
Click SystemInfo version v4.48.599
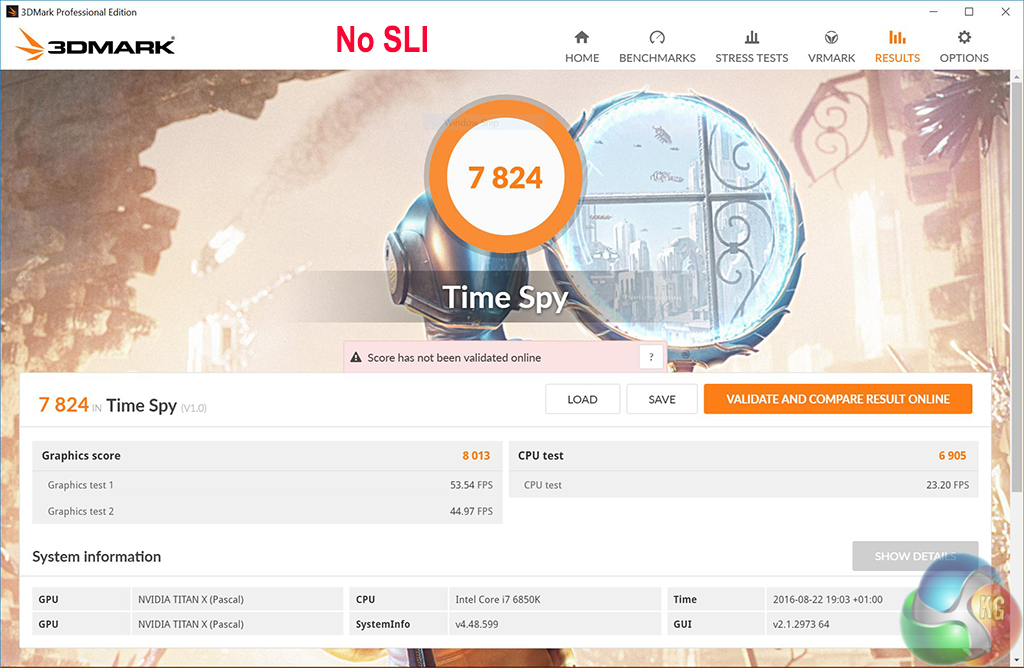477,624
